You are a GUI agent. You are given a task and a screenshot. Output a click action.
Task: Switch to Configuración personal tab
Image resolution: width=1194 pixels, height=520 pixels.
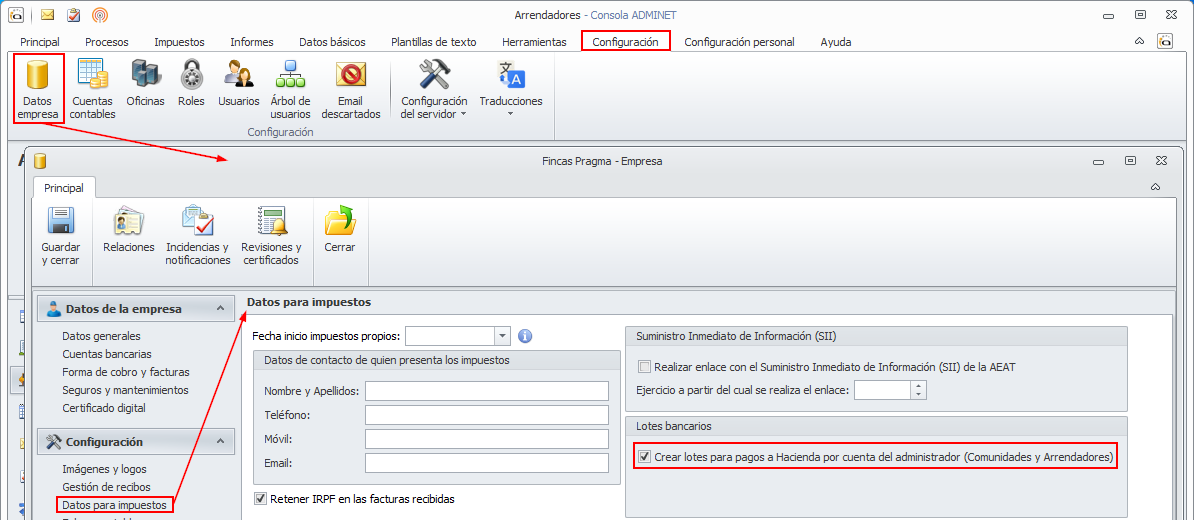point(739,42)
